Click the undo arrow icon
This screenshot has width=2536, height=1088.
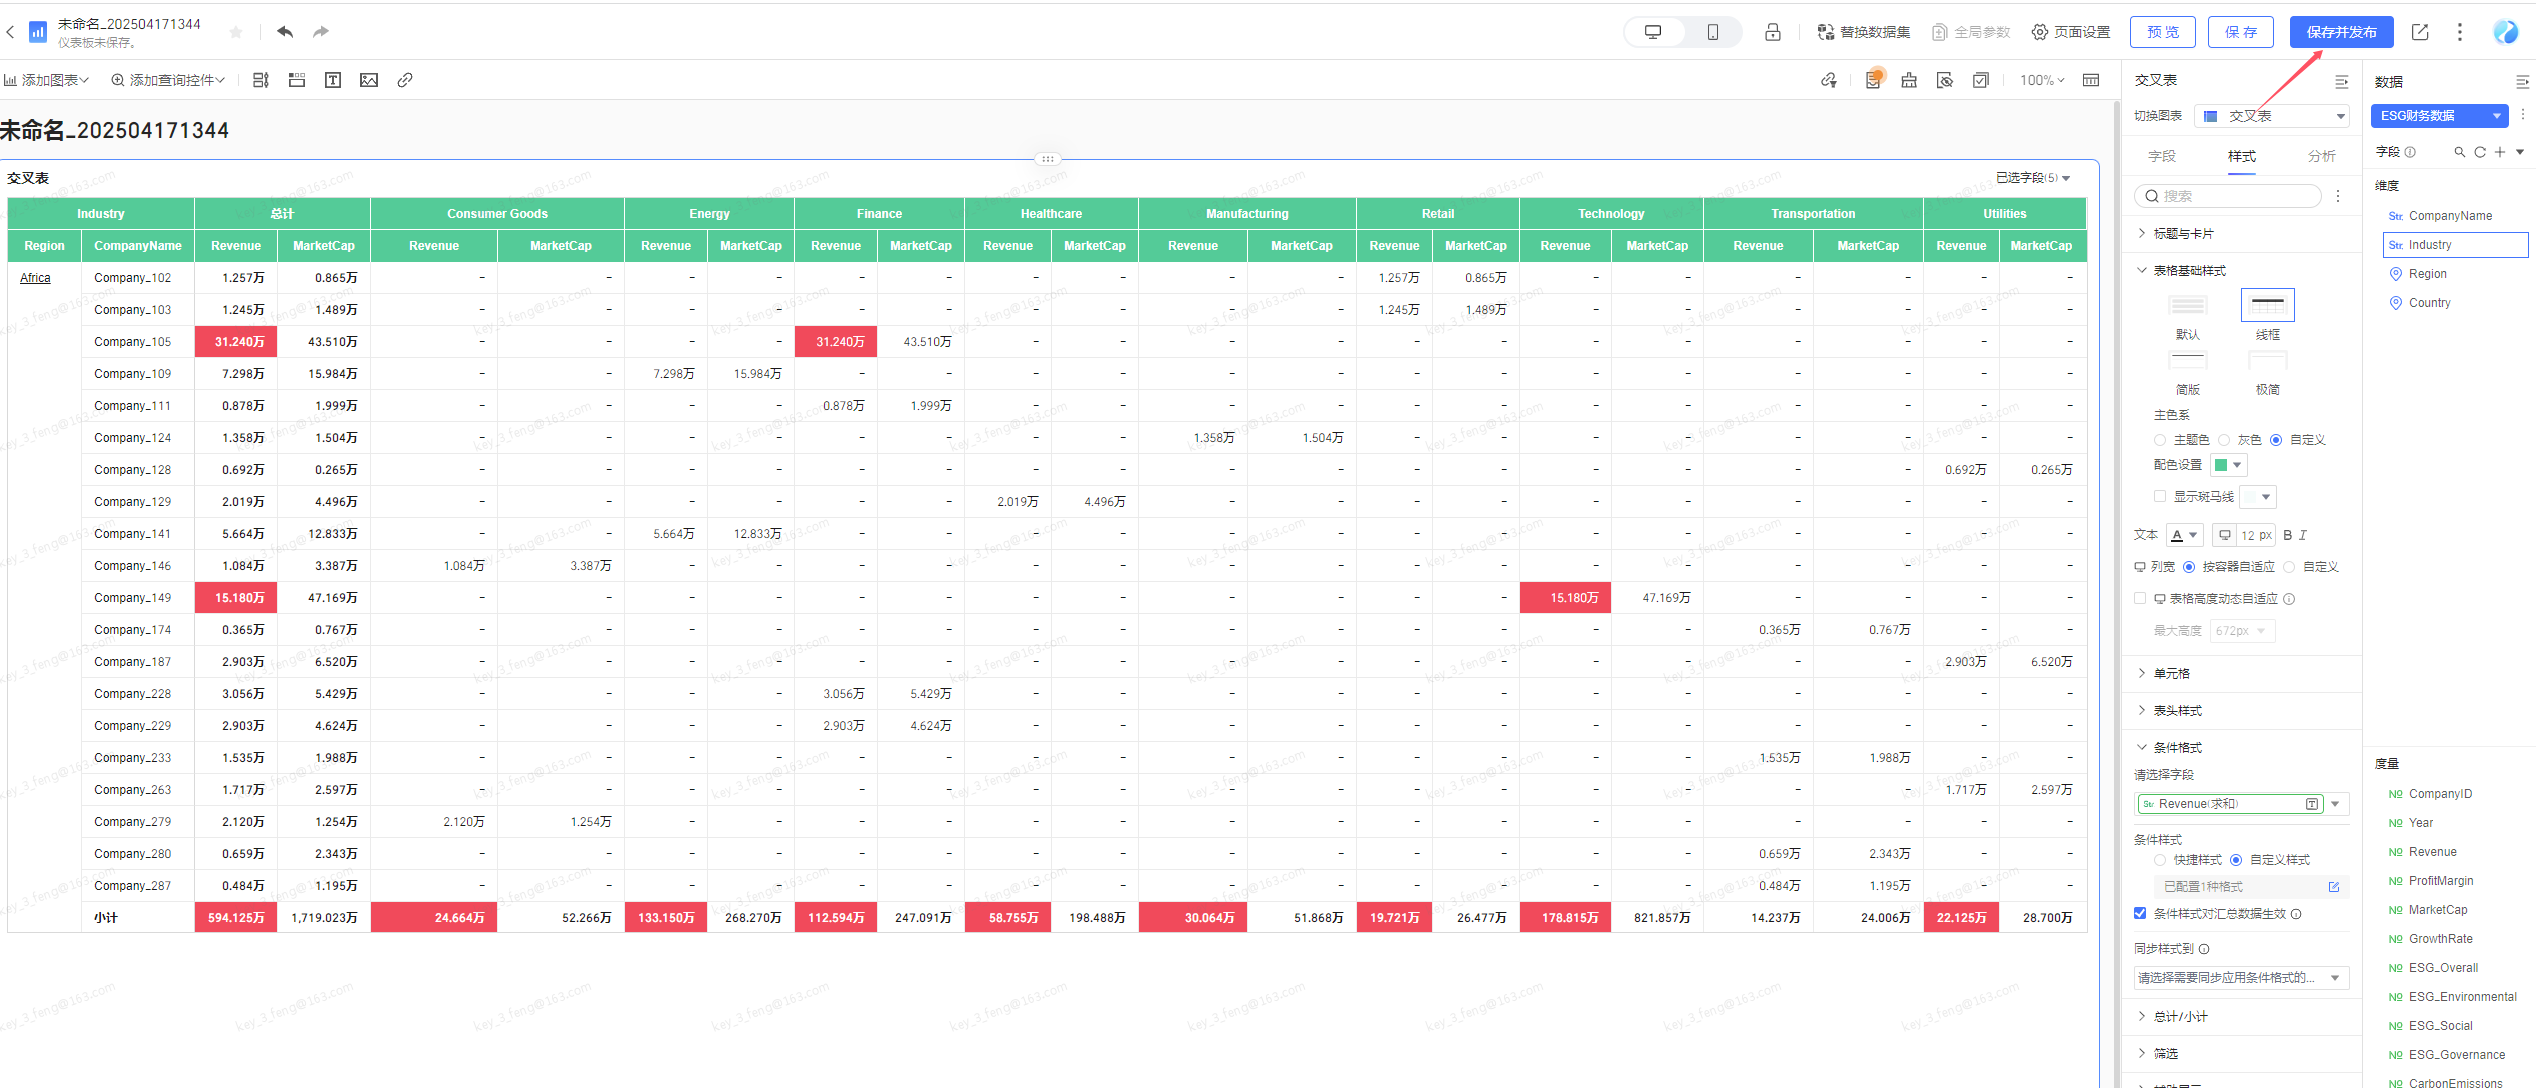pyautogui.click(x=285, y=32)
